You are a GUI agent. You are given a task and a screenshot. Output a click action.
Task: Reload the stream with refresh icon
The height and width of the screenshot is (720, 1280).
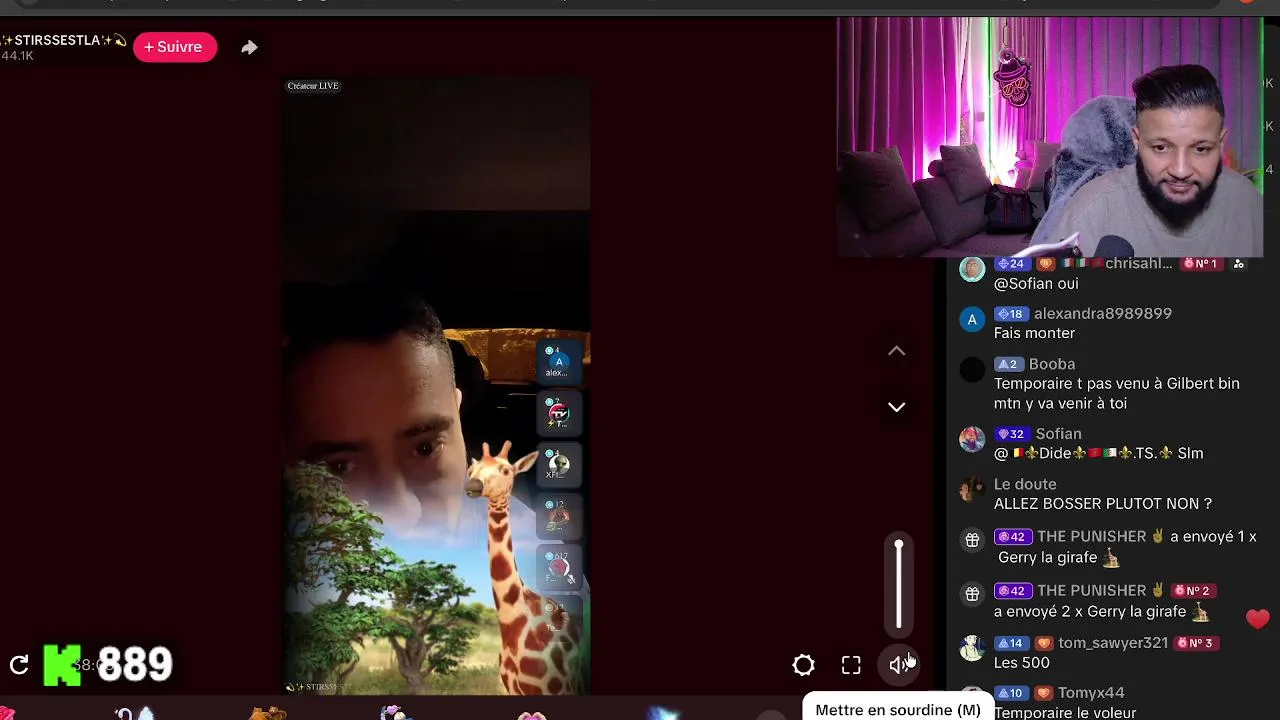click(x=19, y=665)
